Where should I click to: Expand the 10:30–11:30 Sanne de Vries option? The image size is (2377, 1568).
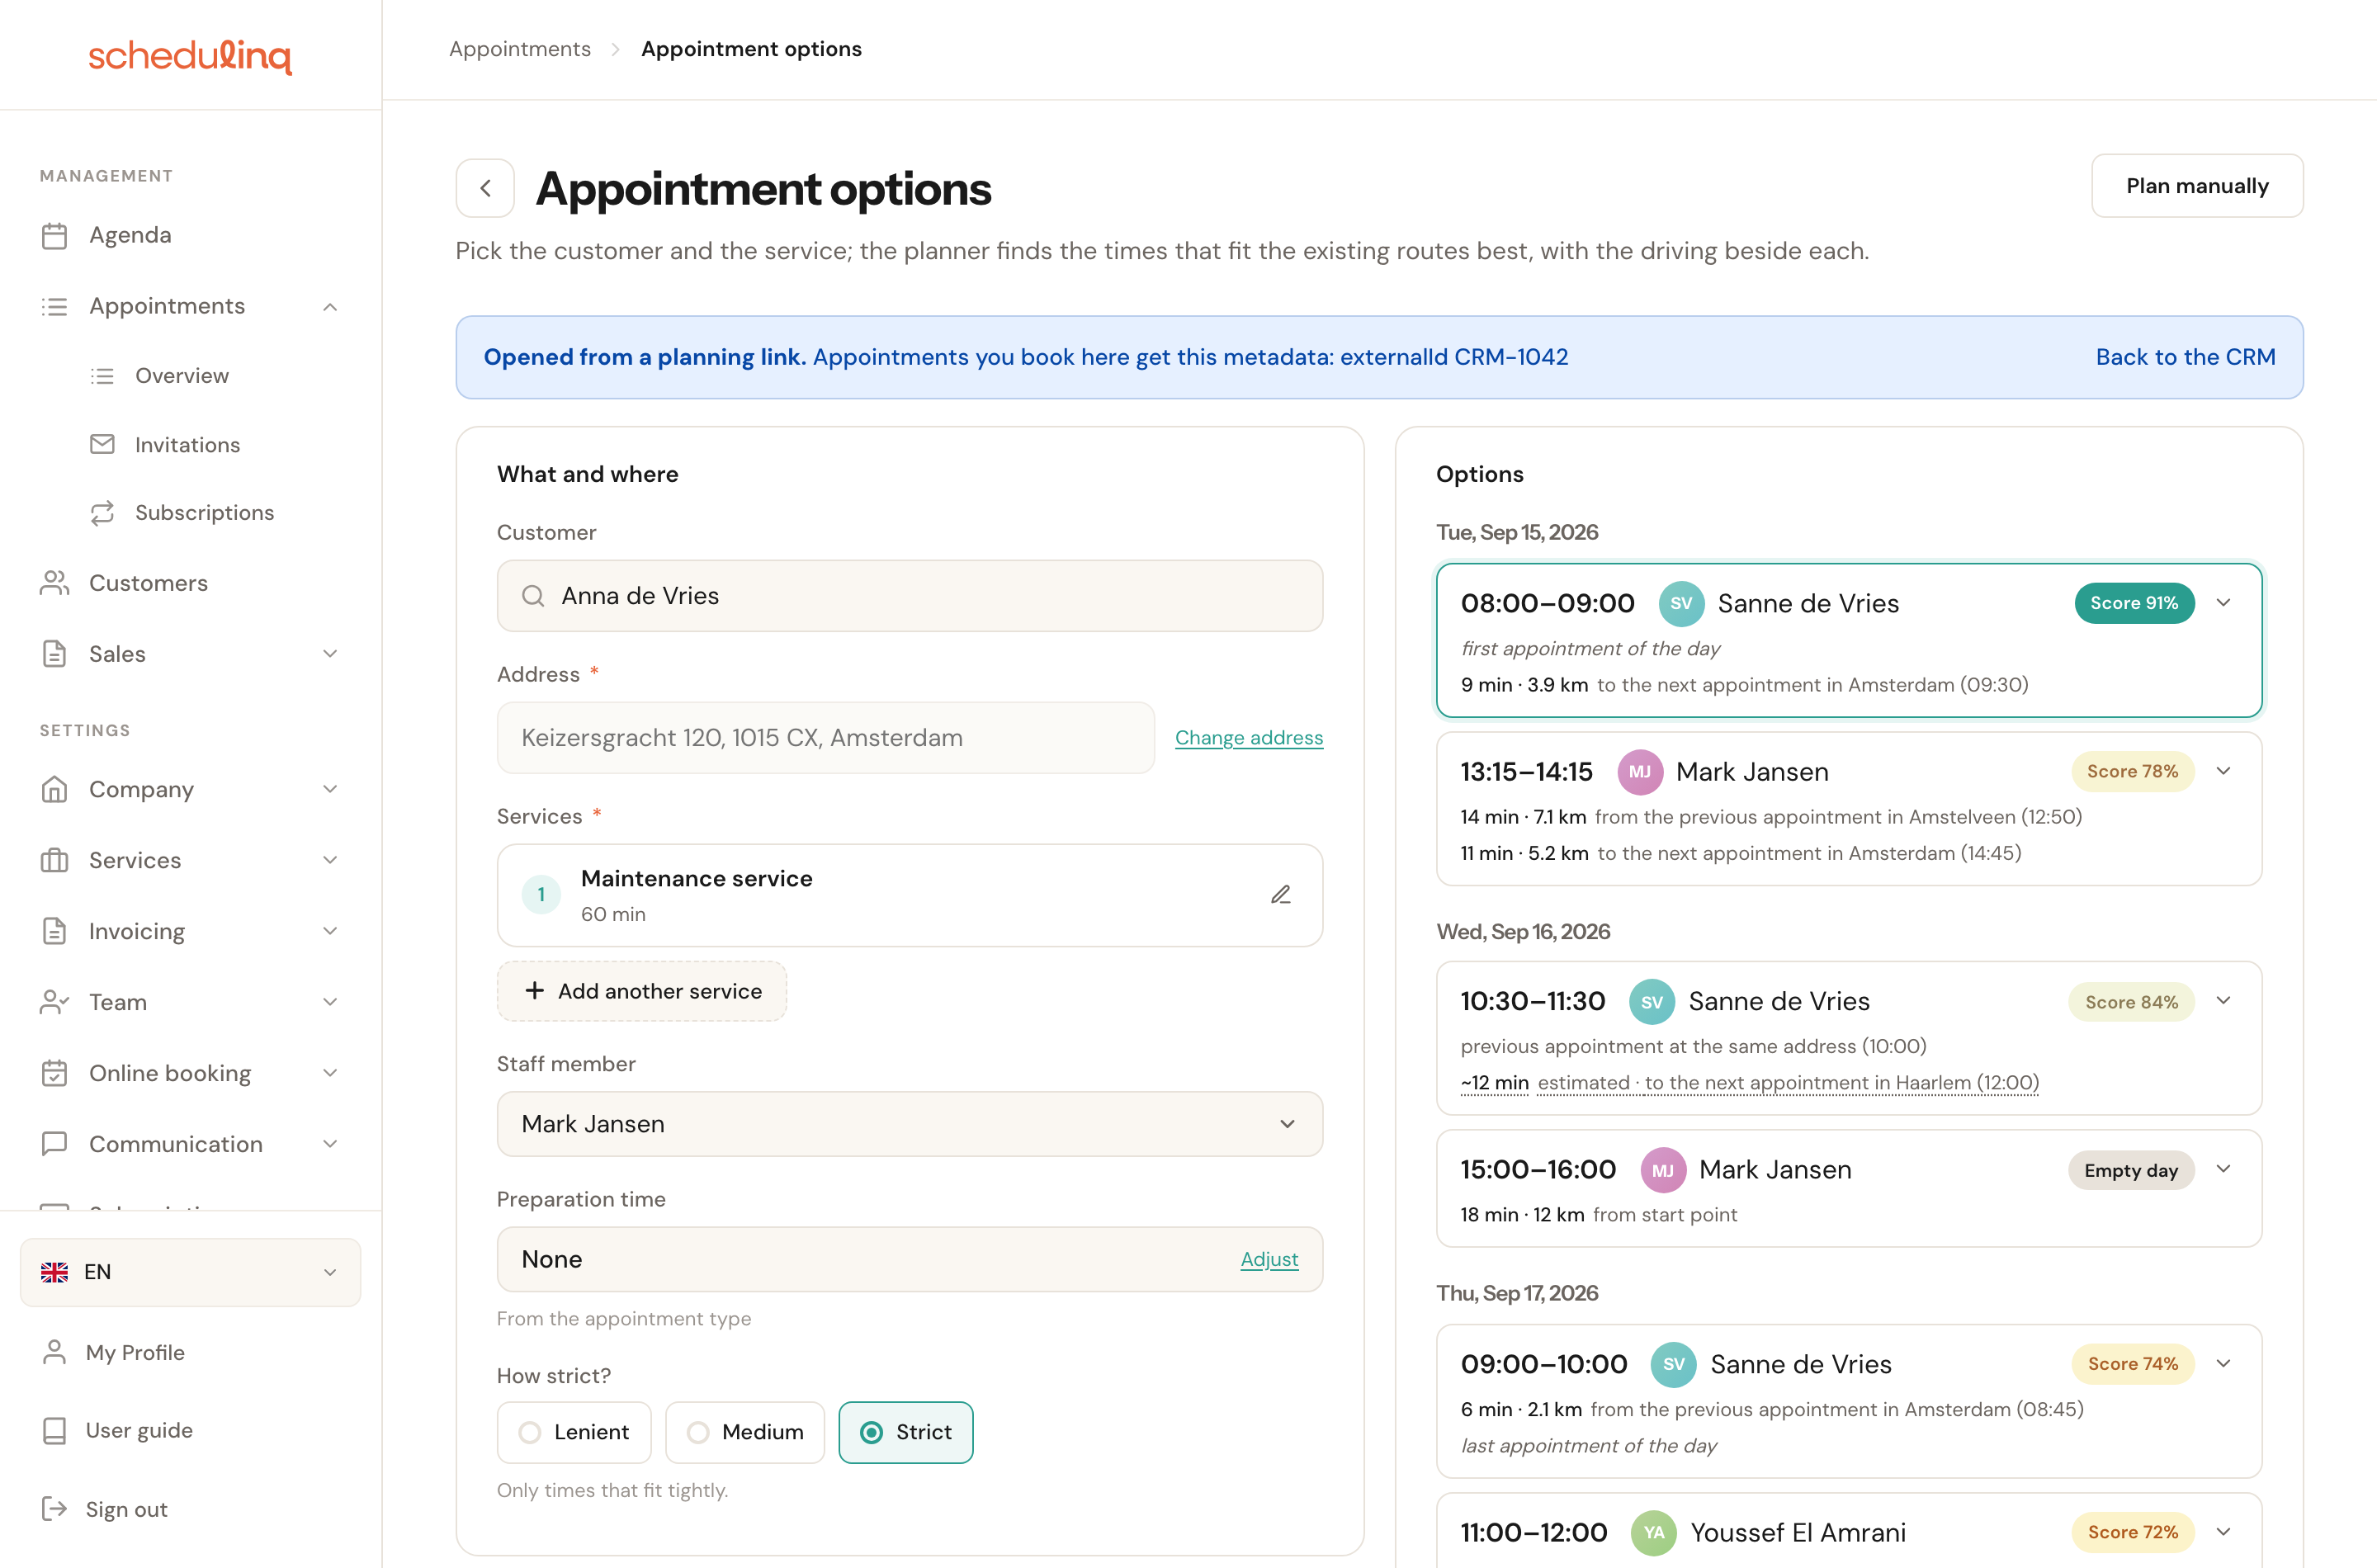pos(2223,1001)
